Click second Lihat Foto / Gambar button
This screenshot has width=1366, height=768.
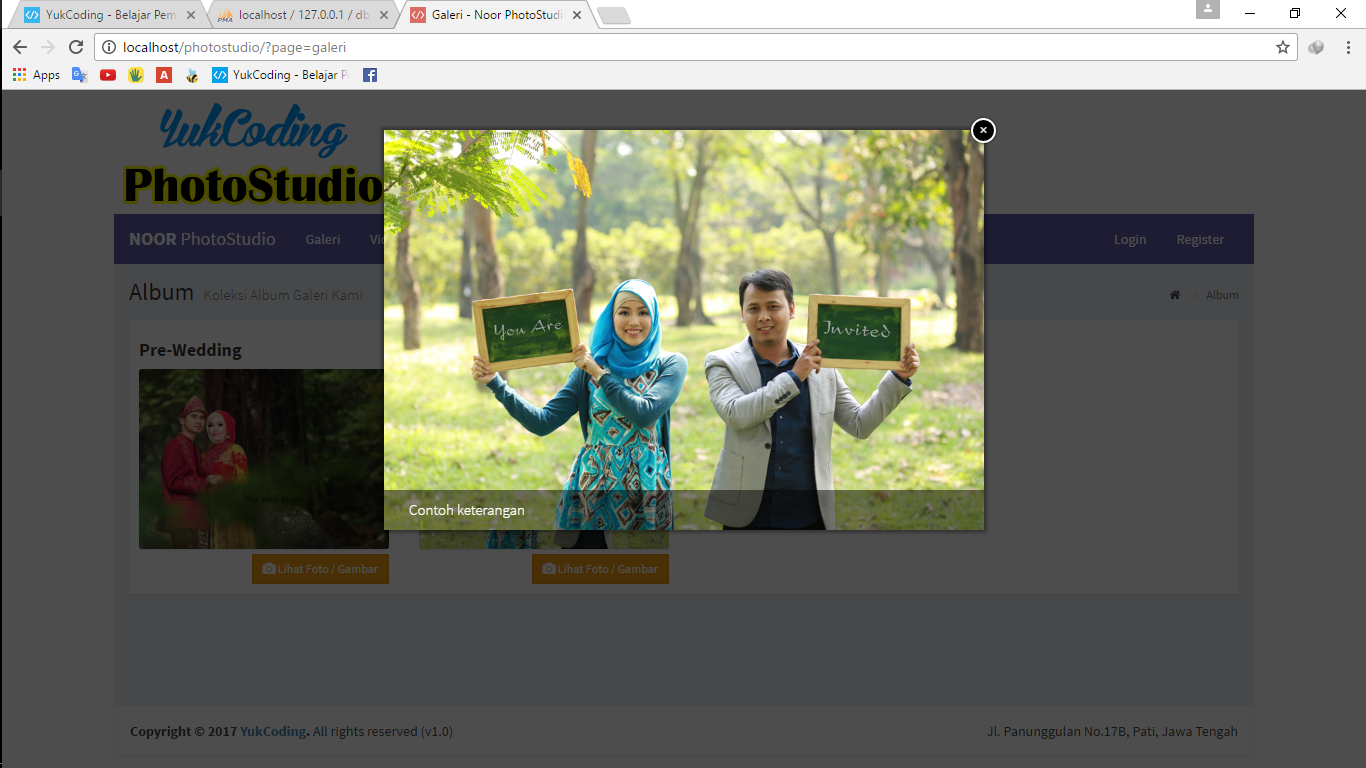point(600,569)
